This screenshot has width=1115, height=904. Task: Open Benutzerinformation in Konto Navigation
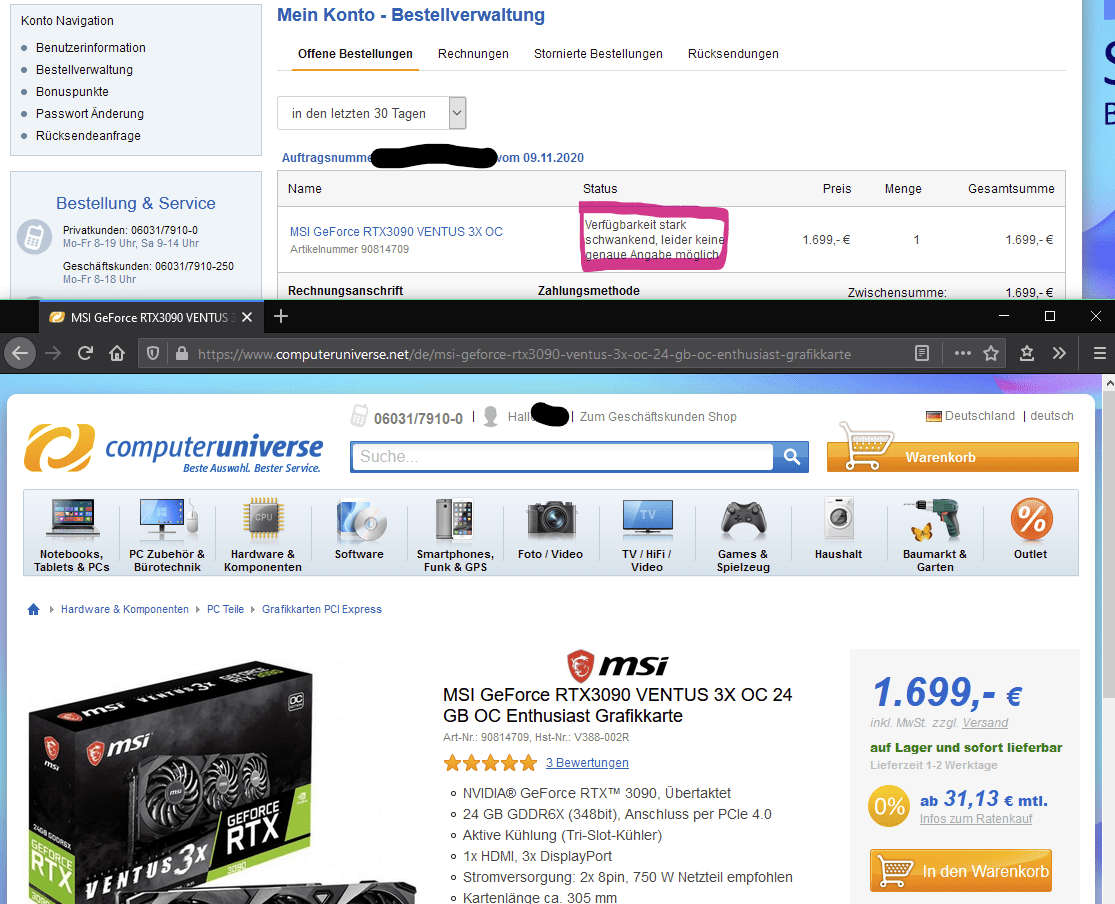point(91,48)
